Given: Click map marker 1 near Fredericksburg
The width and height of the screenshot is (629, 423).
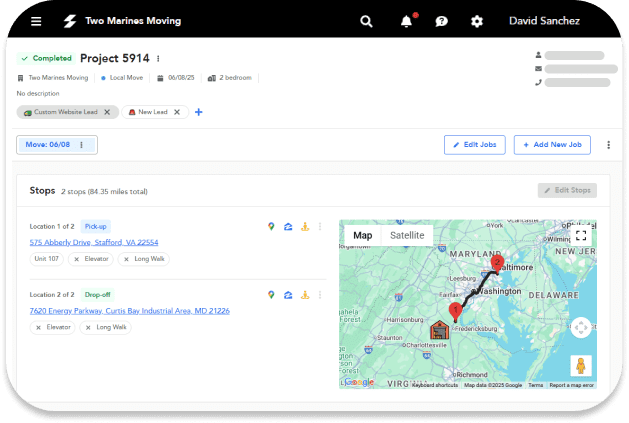Looking at the screenshot, I should (x=455, y=312).
